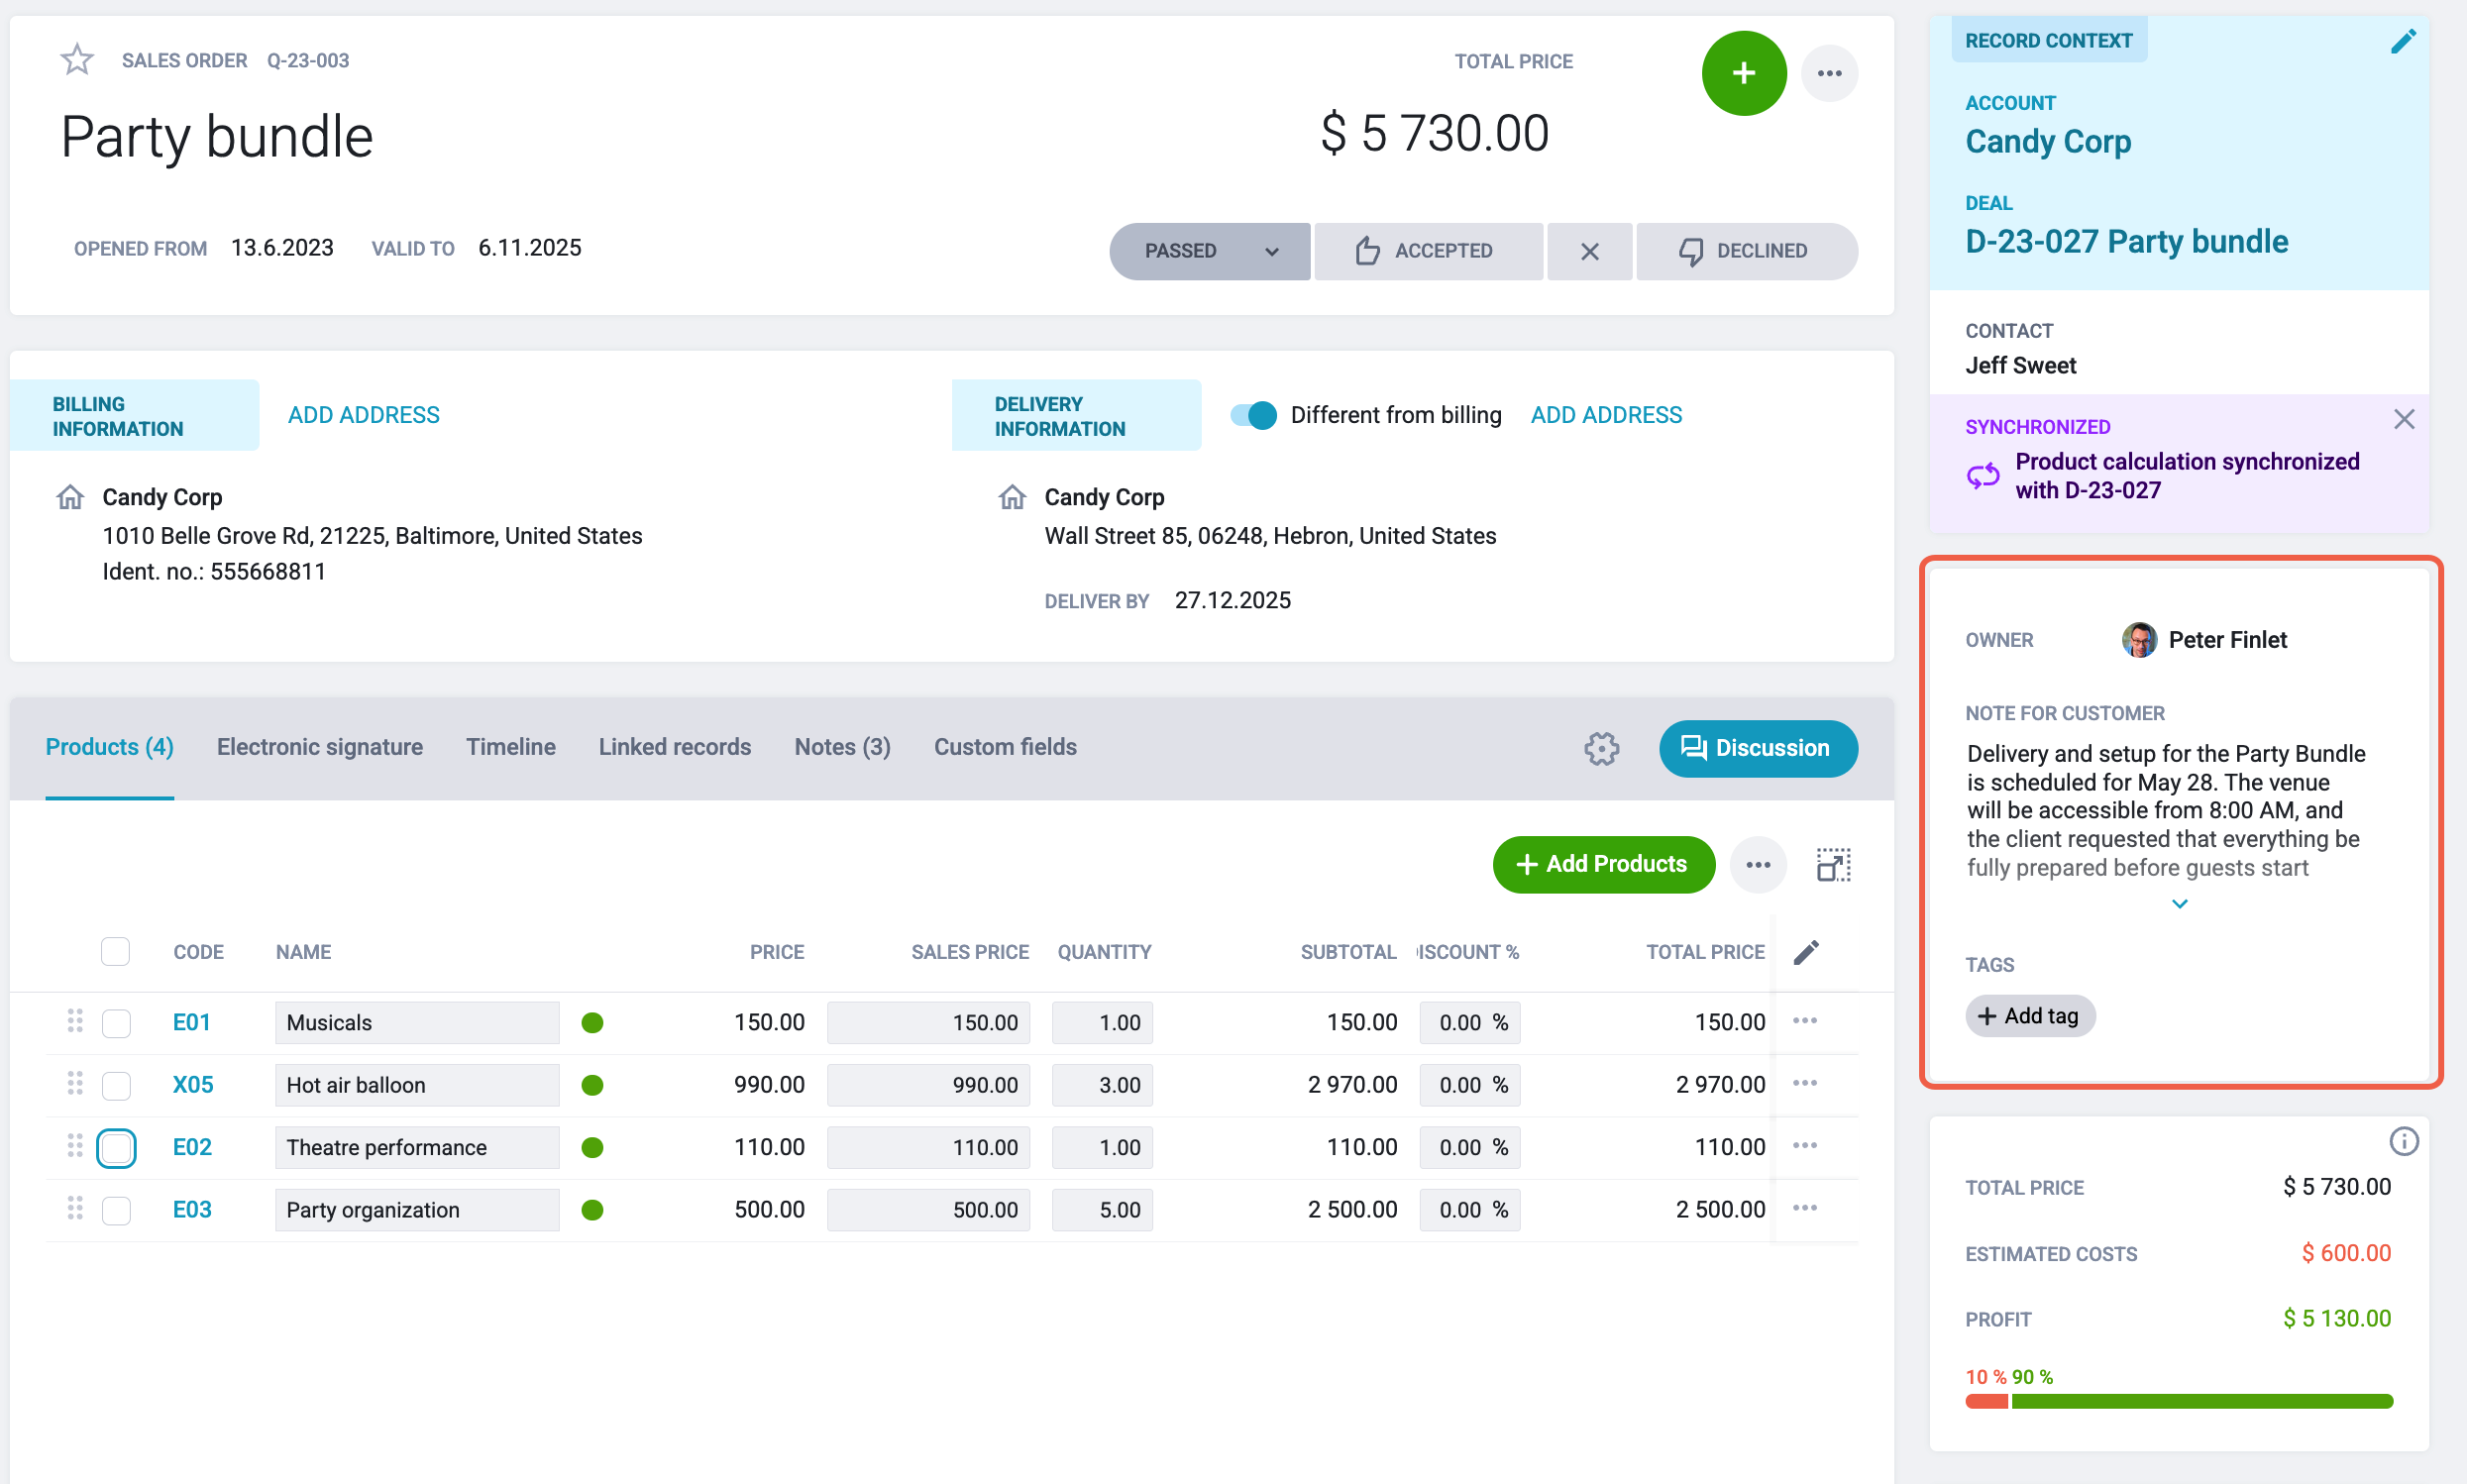Open row options for Hot air balloon
This screenshot has width=2467, height=1484.
click(x=1804, y=1084)
